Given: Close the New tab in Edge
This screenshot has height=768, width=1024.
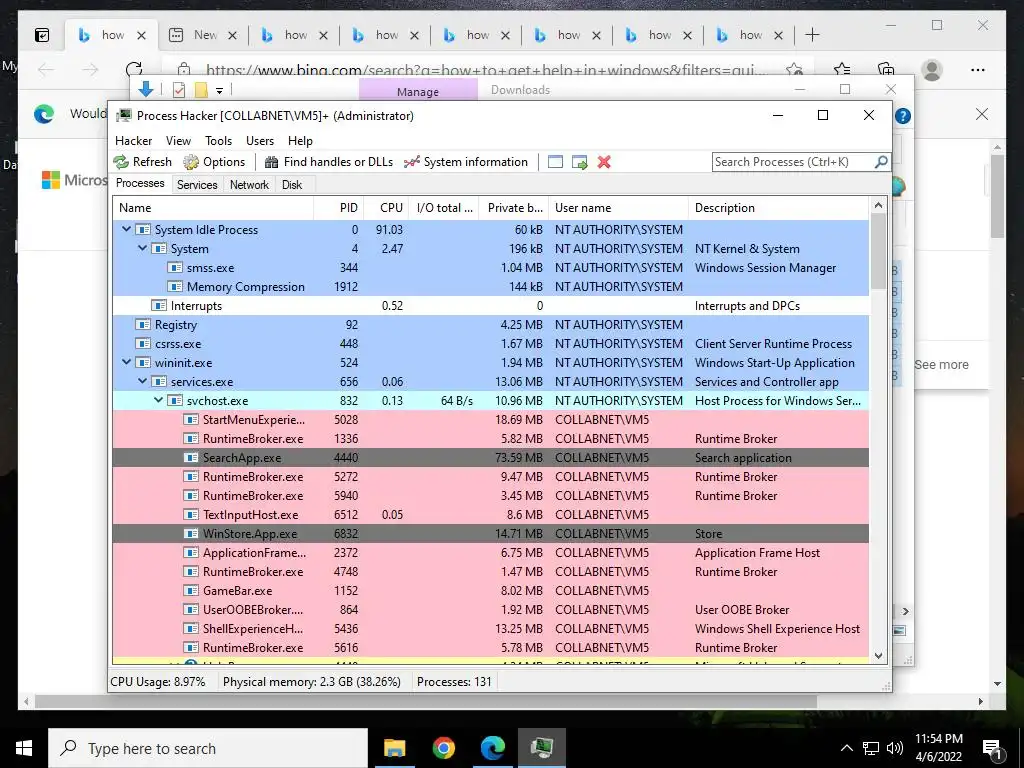Looking at the screenshot, I should 232,35.
